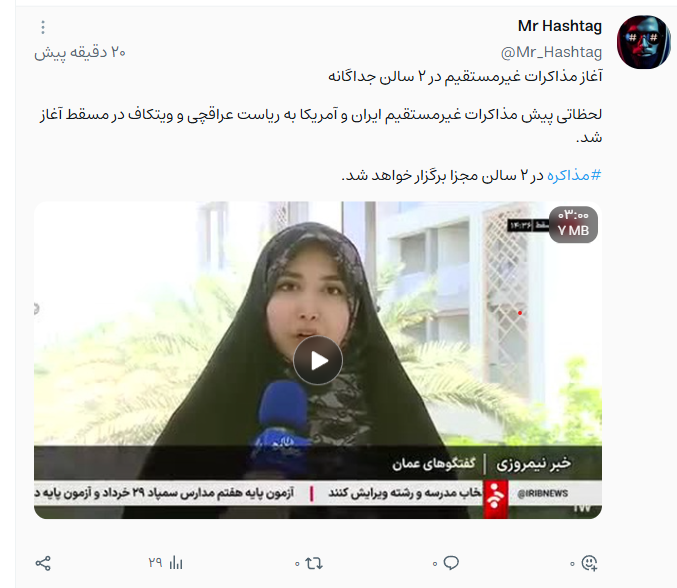Click the خبر نیمروزی caption in the video
The width and height of the screenshot is (677, 588).
click(533, 464)
